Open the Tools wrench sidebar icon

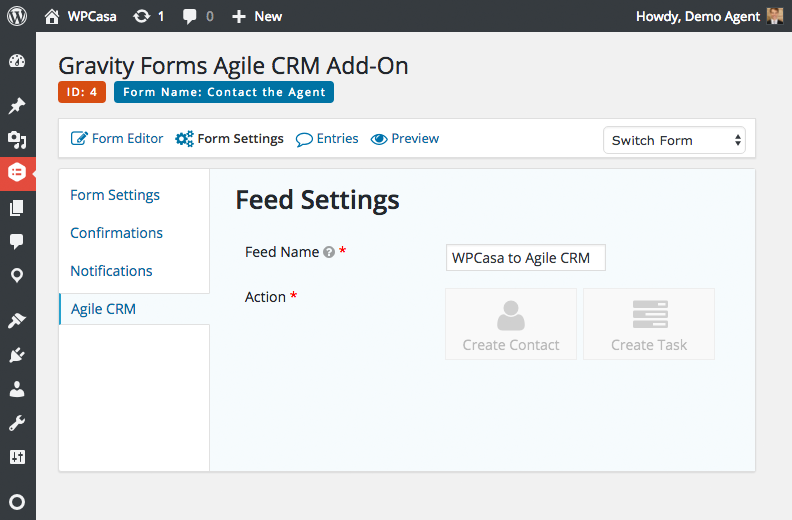click(x=17, y=423)
